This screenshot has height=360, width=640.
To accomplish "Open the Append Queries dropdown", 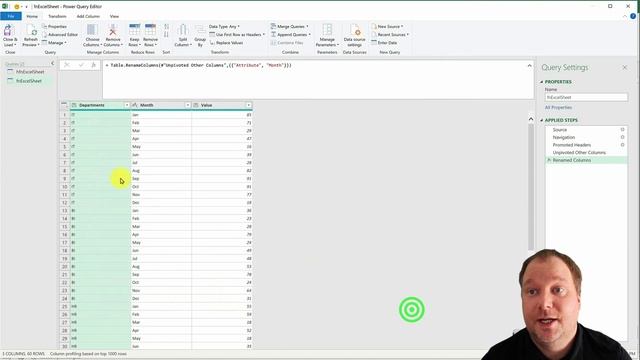I will (291, 35).
